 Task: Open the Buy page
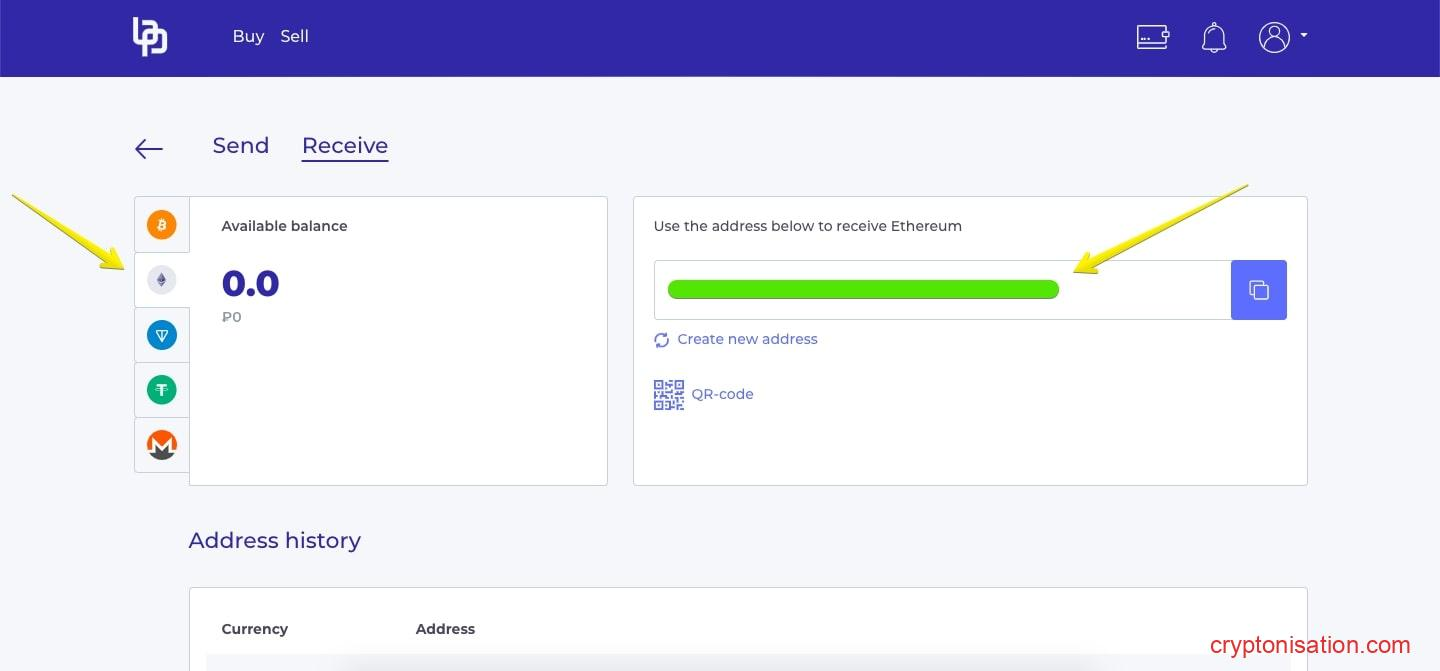(248, 37)
